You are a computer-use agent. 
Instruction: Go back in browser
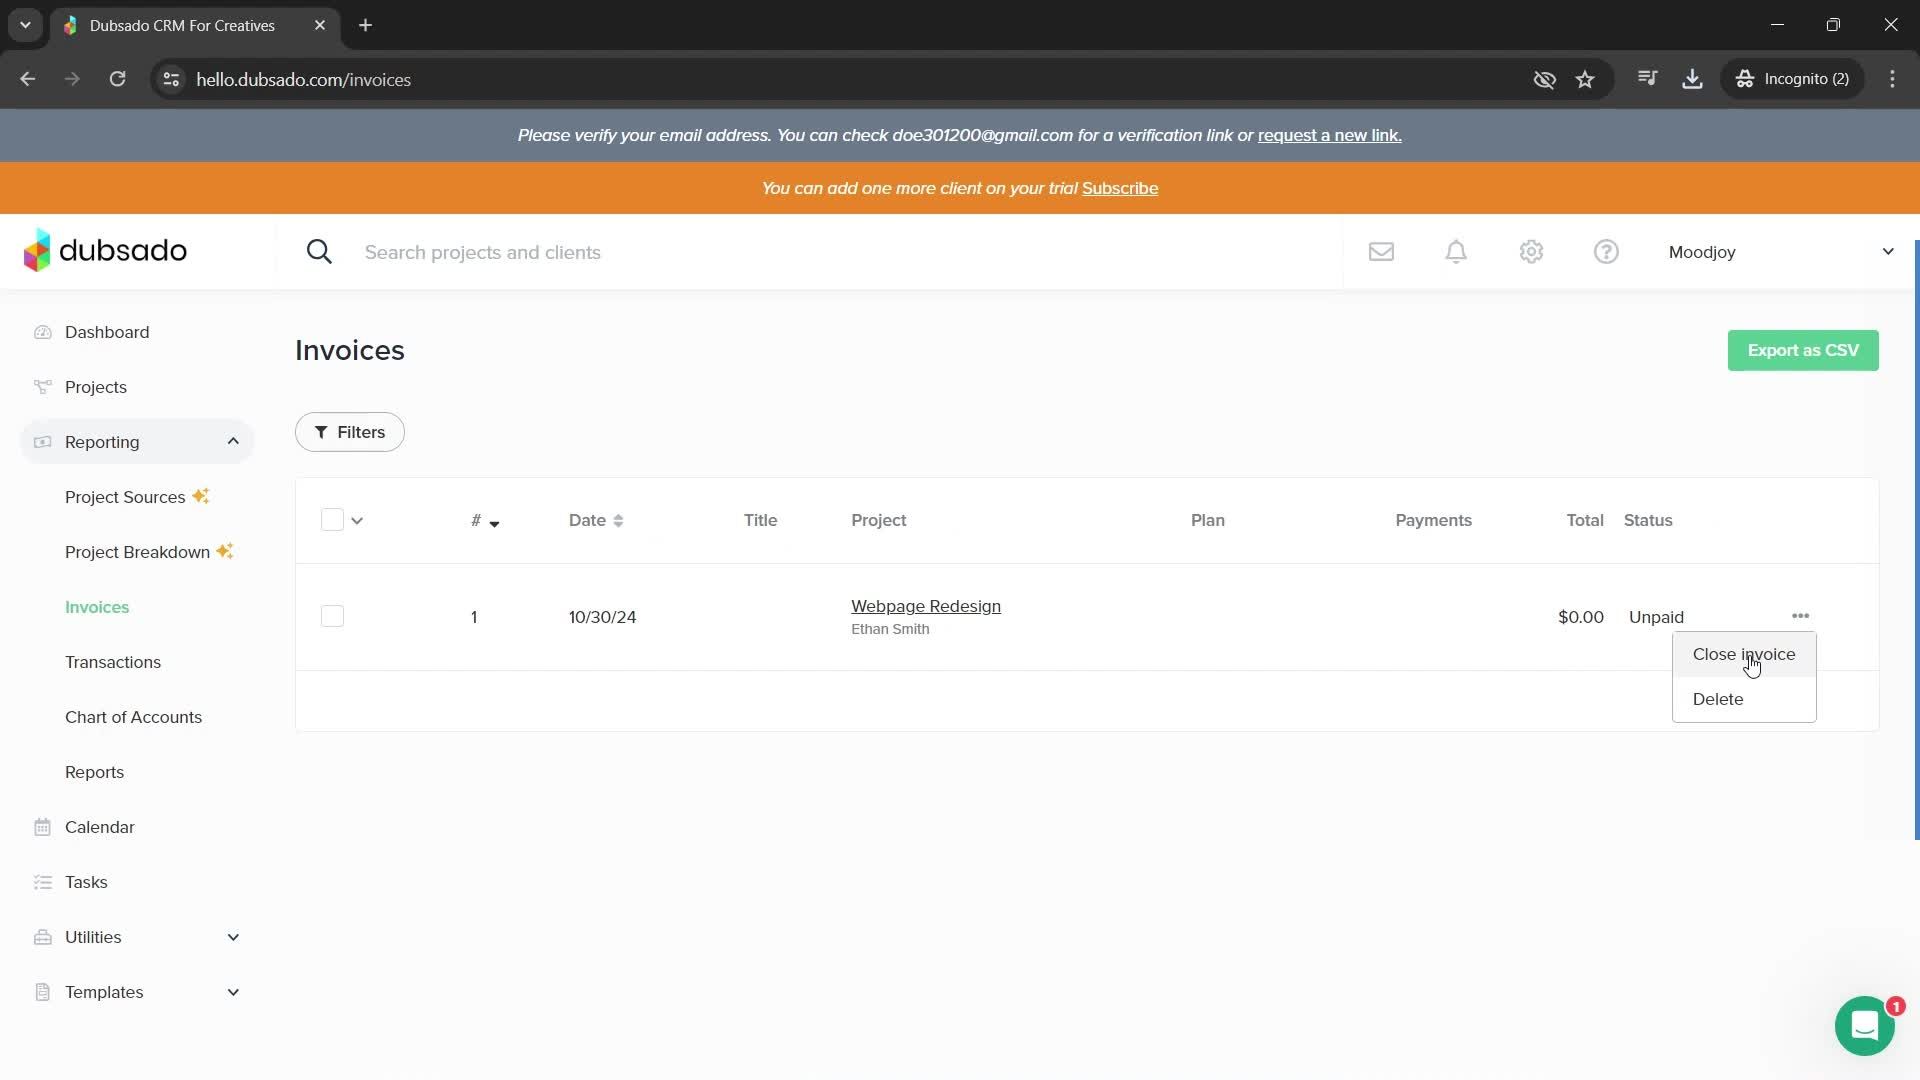coord(27,79)
